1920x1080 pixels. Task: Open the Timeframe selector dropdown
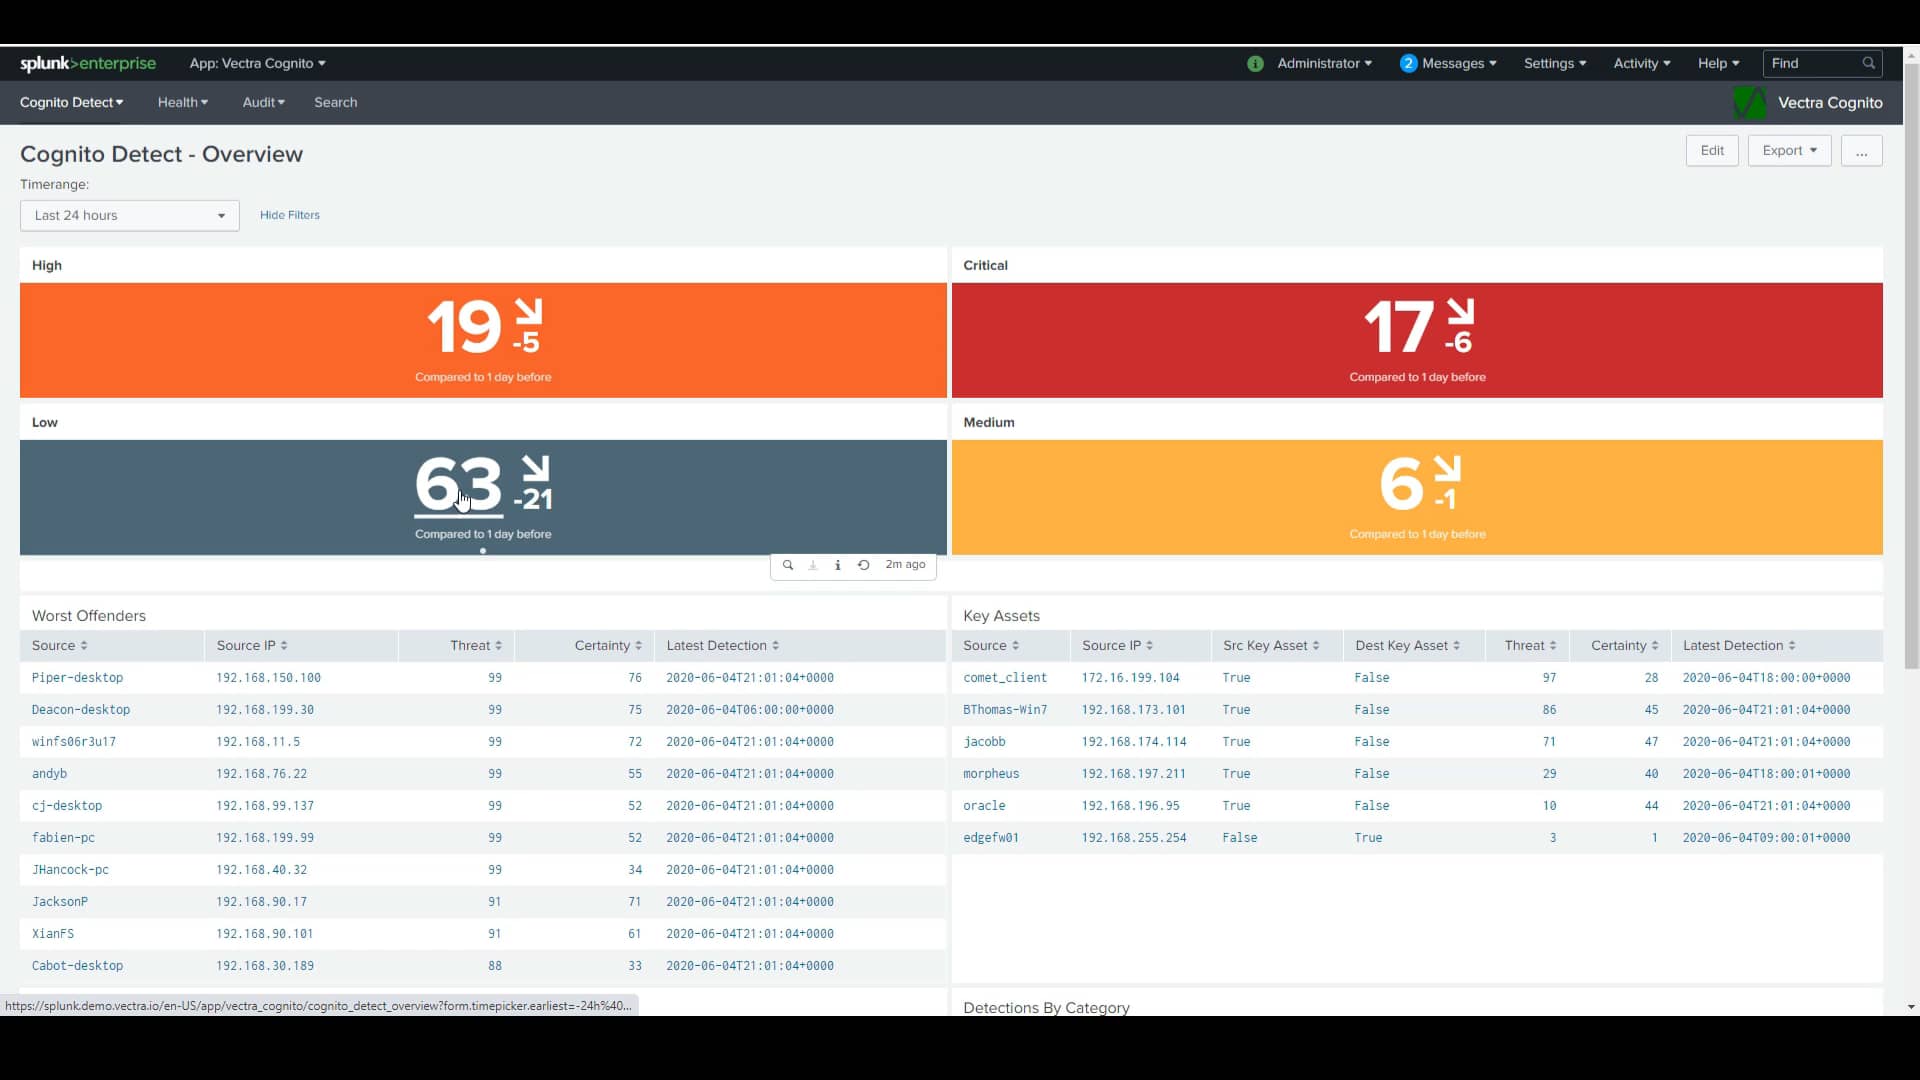129,214
